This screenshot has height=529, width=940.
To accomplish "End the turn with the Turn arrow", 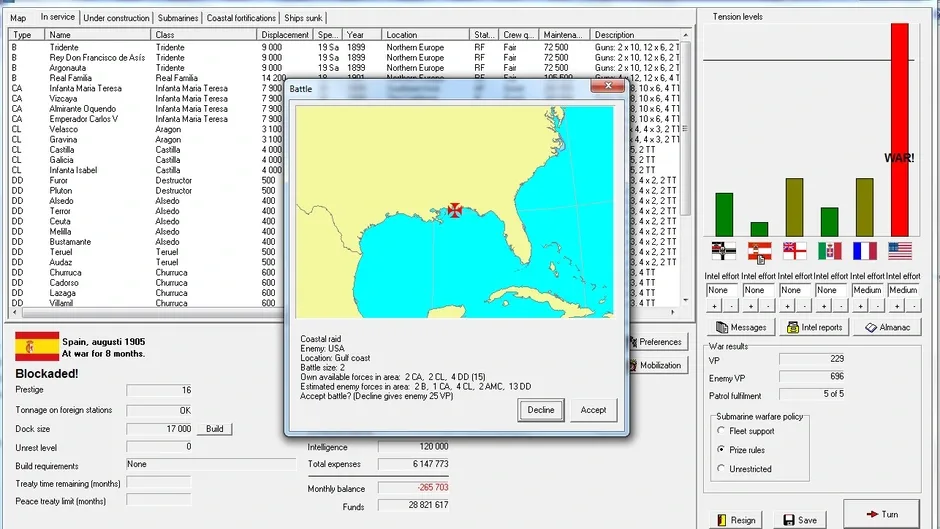I will point(882,514).
